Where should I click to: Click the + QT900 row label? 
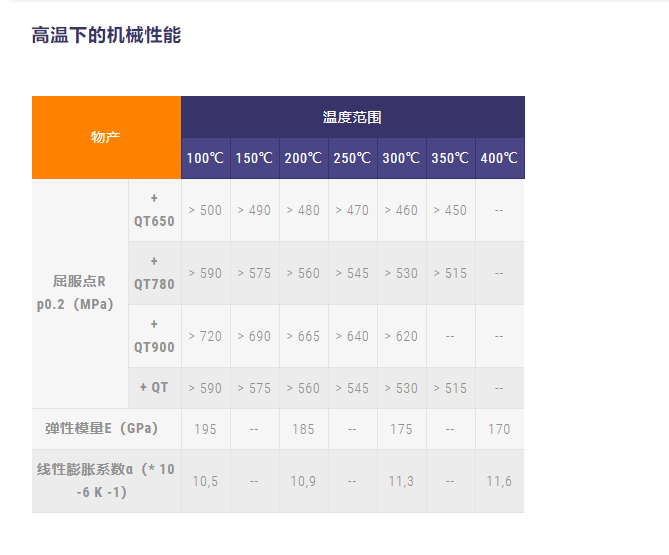(154, 336)
